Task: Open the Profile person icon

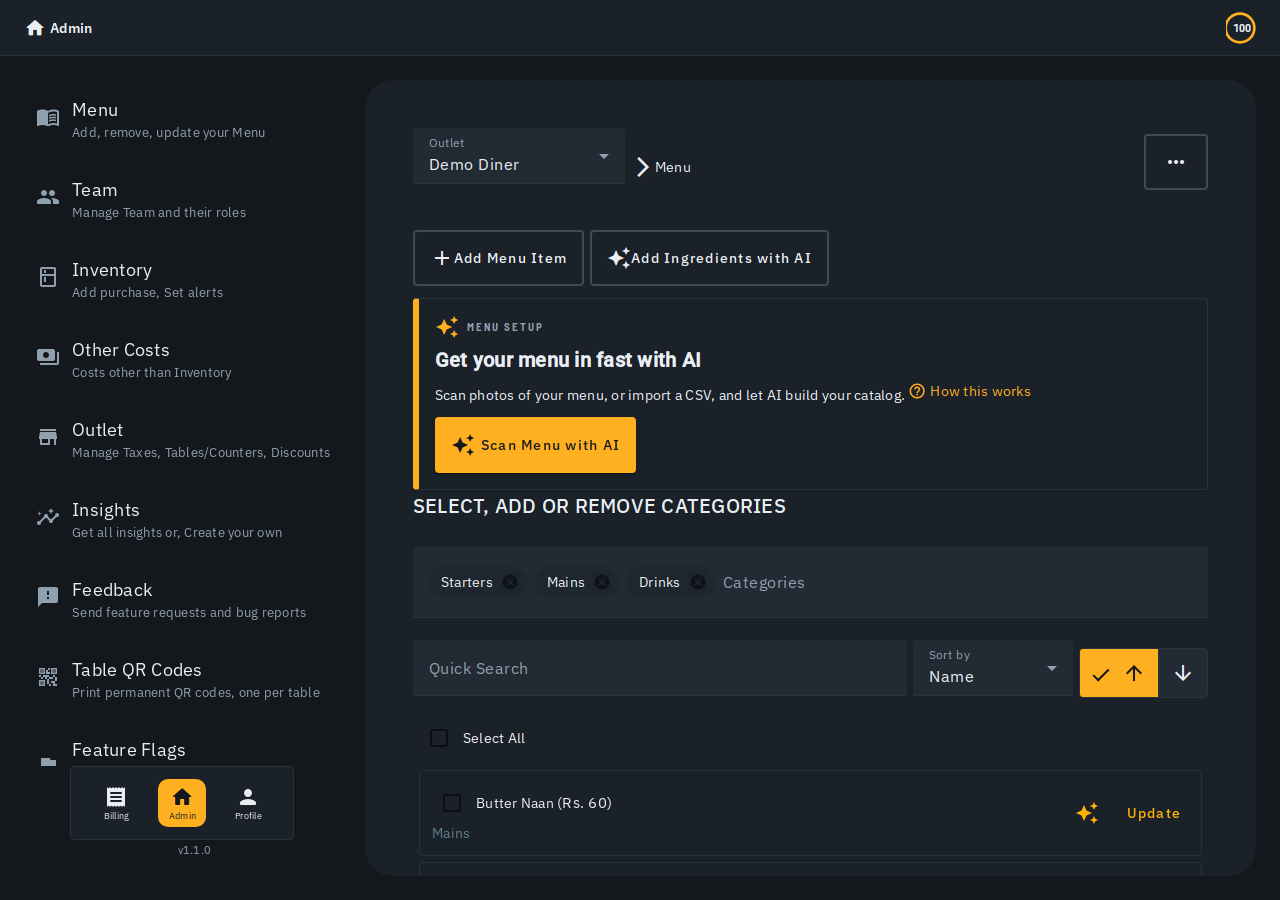Action: pyautogui.click(x=248, y=797)
